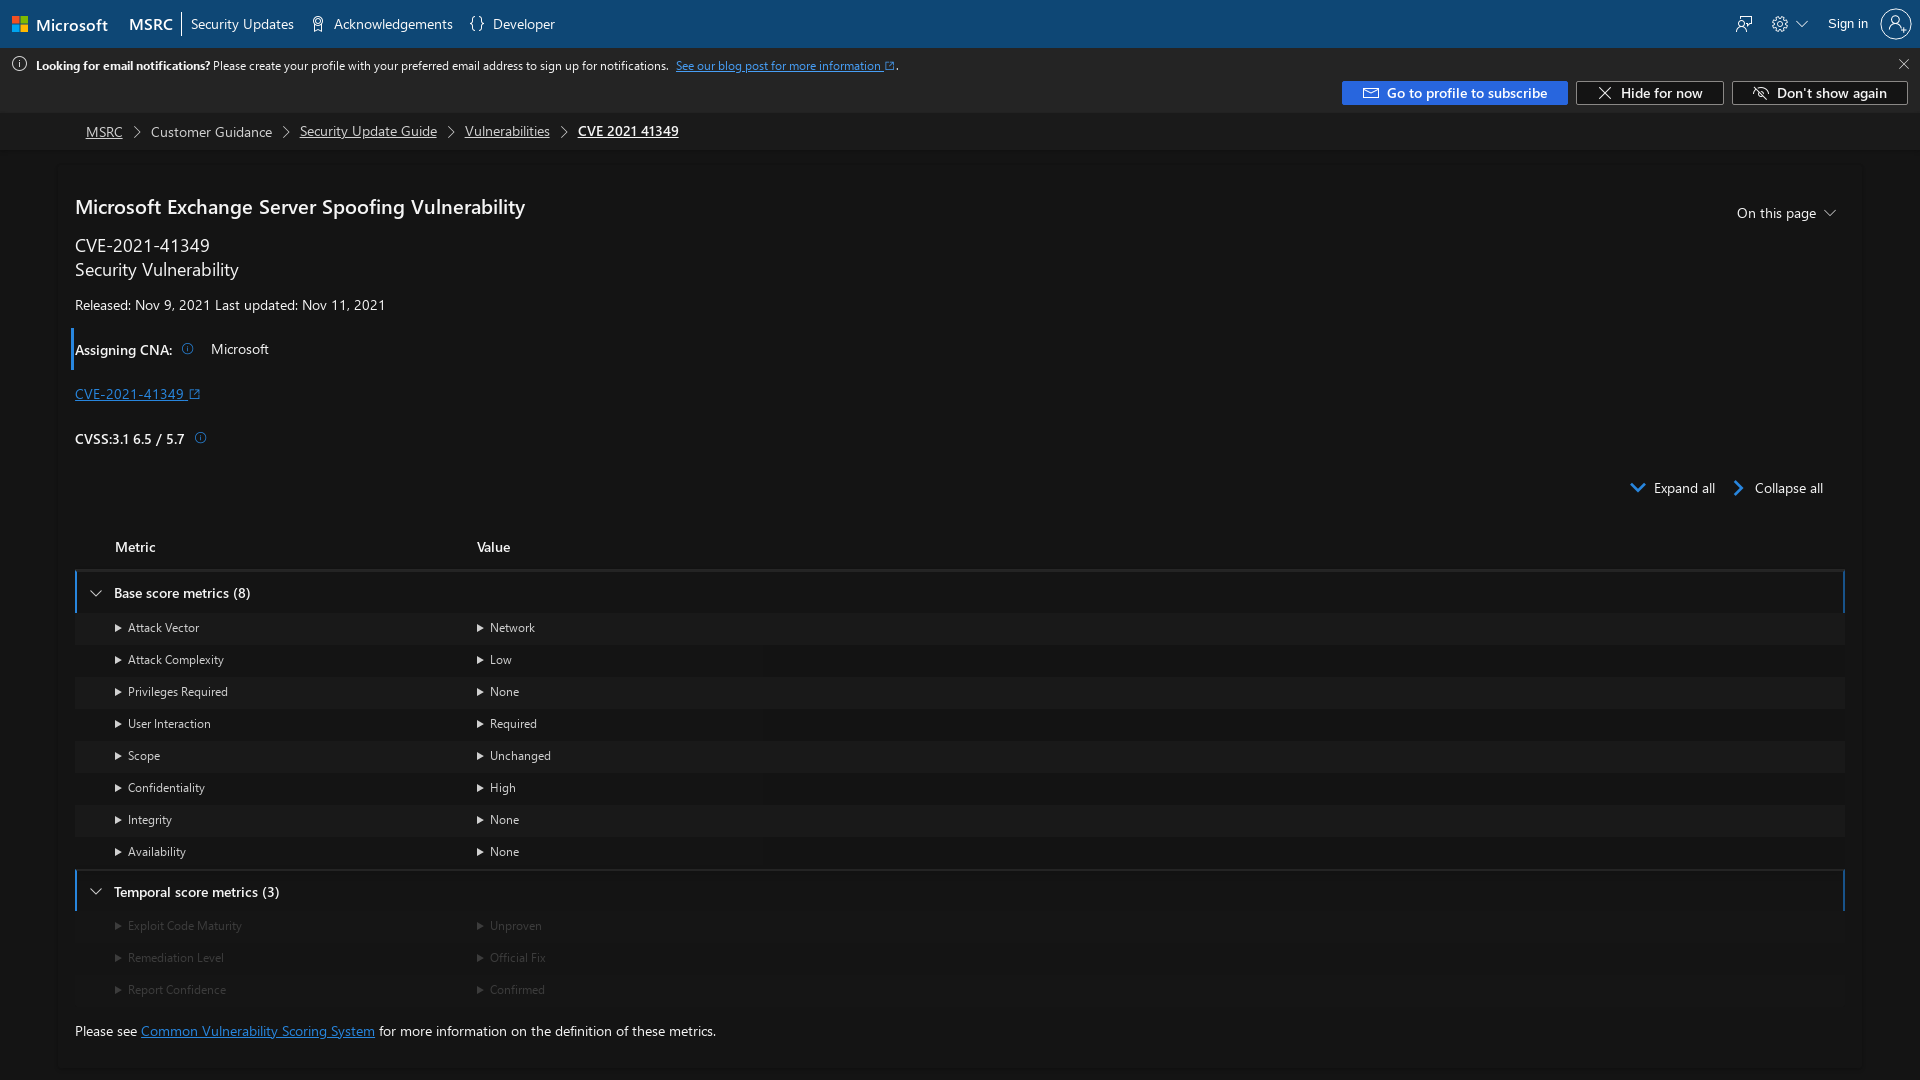Expand the Integrity row

143,820
